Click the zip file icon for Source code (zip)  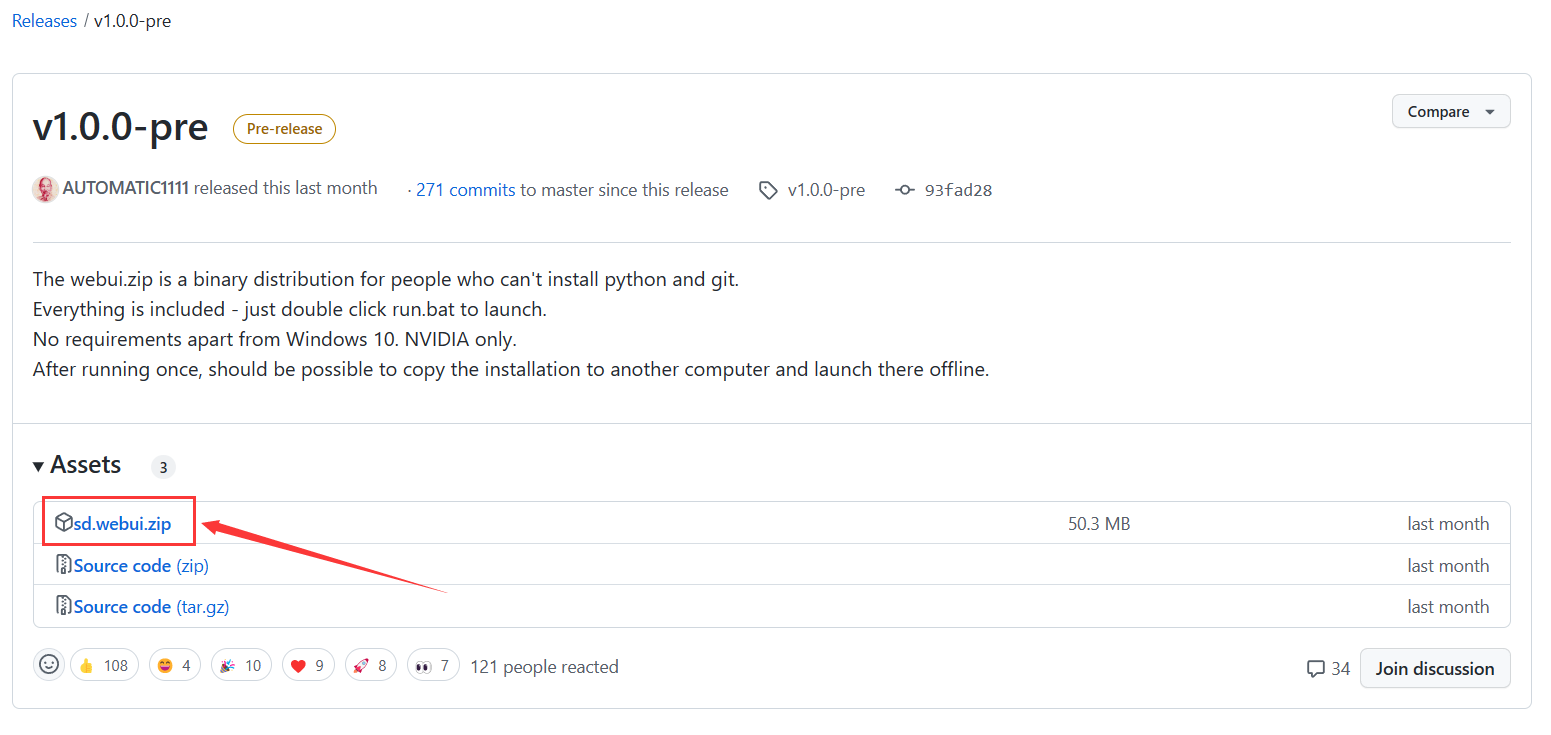click(64, 565)
